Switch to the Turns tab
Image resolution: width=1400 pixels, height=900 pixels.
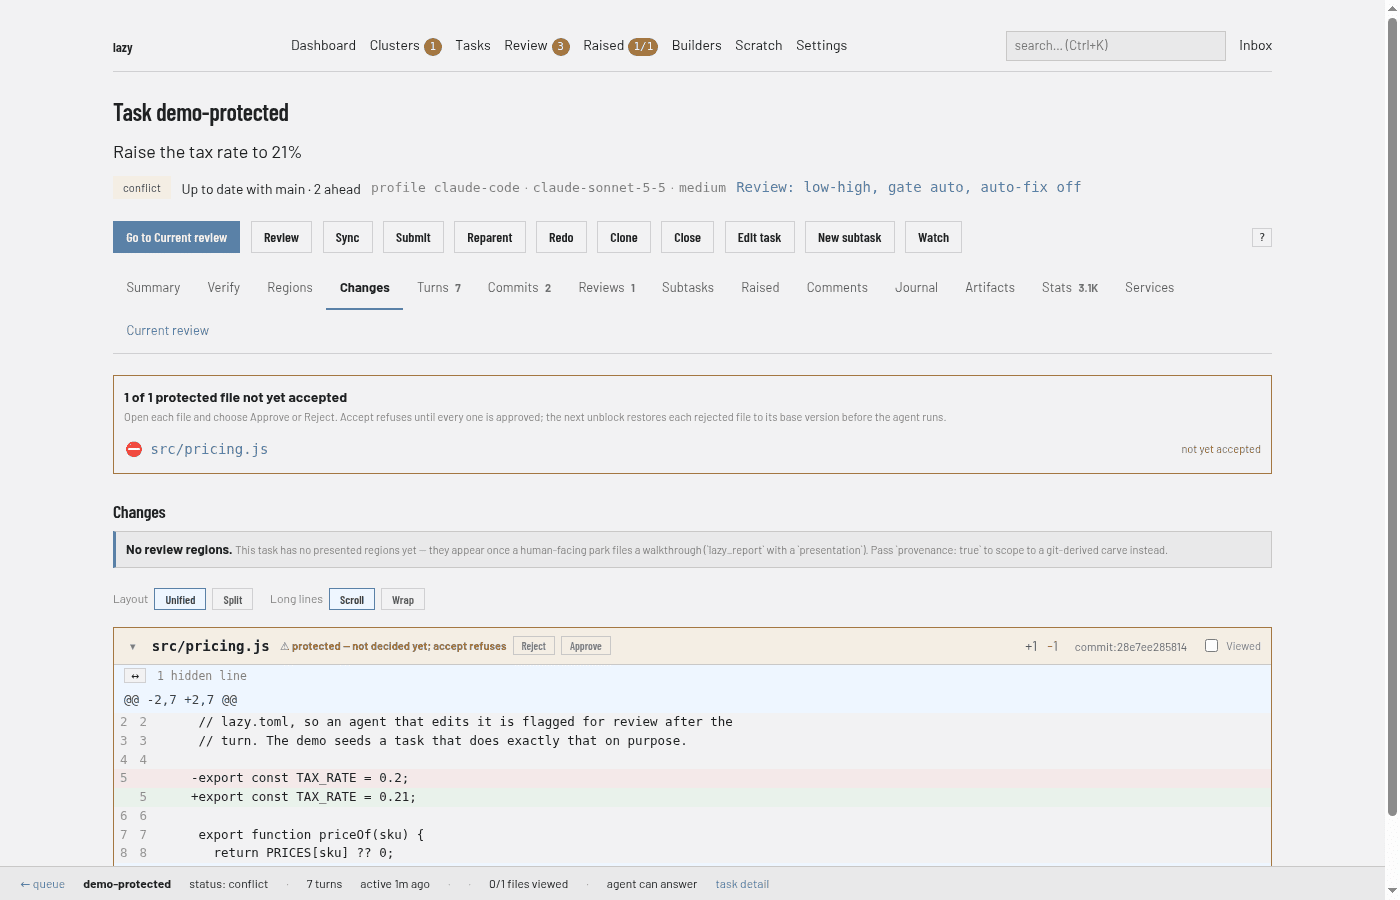[x=439, y=288]
